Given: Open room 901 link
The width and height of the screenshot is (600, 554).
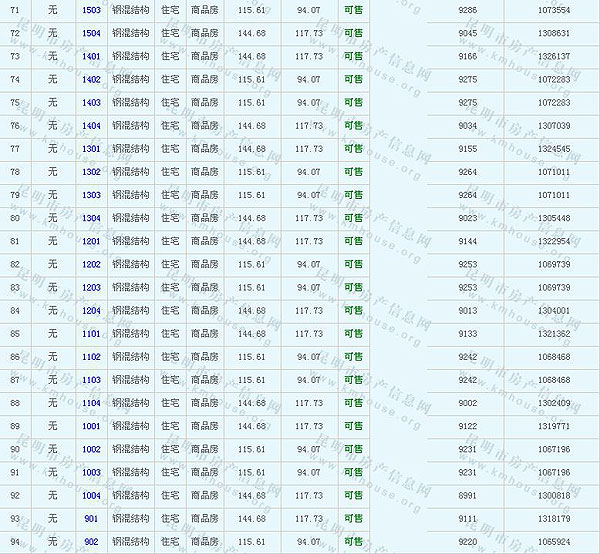Looking at the screenshot, I should 91,519.
